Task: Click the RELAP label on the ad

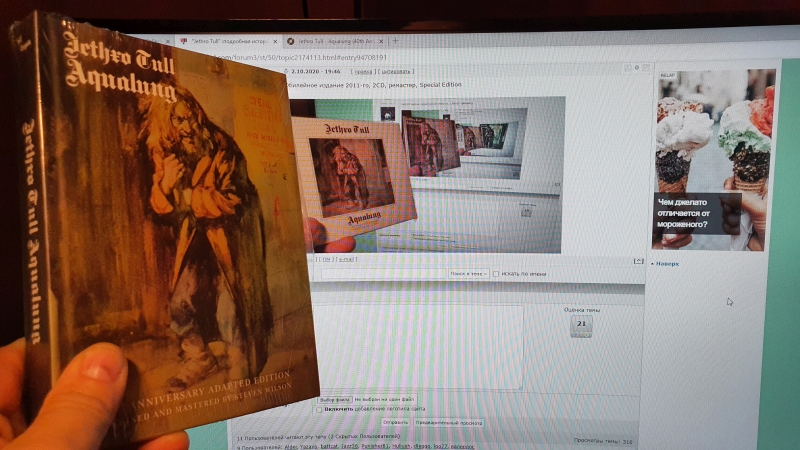Action: 667,75
